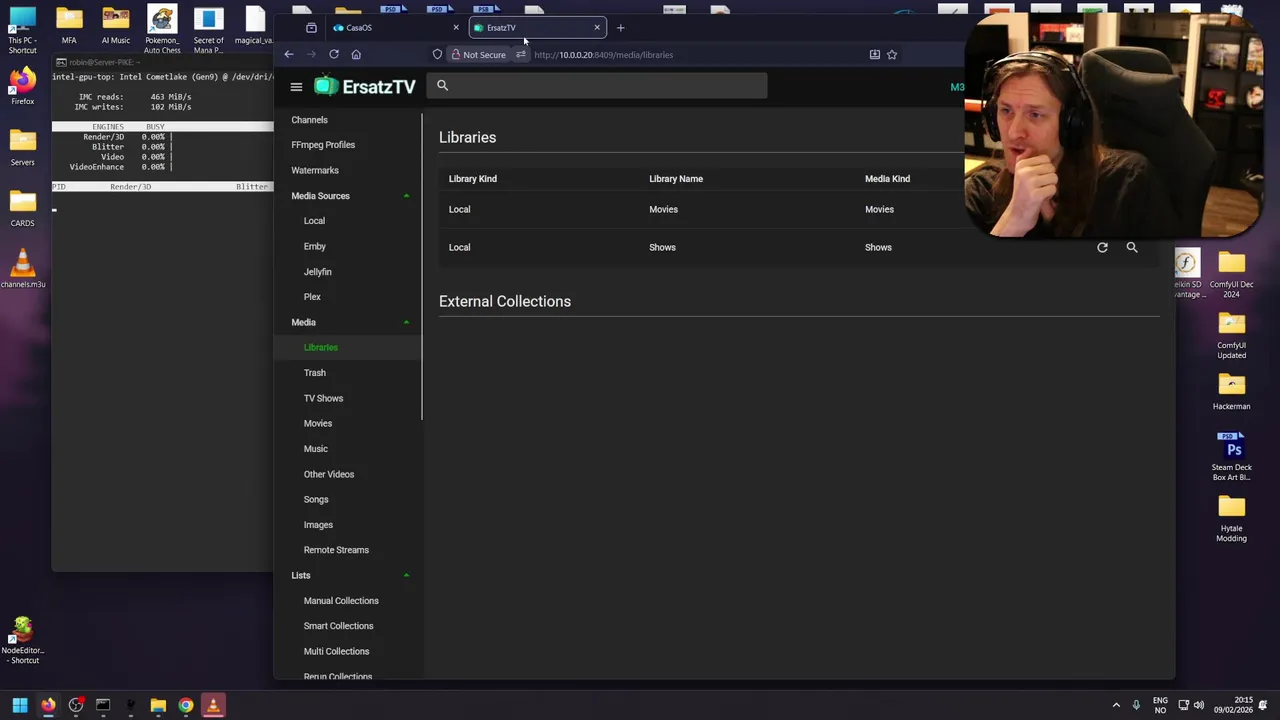This screenshot has height=720, width=1280.
Task: Click the Firefox desktop shortcut
Action: point(22,86)
